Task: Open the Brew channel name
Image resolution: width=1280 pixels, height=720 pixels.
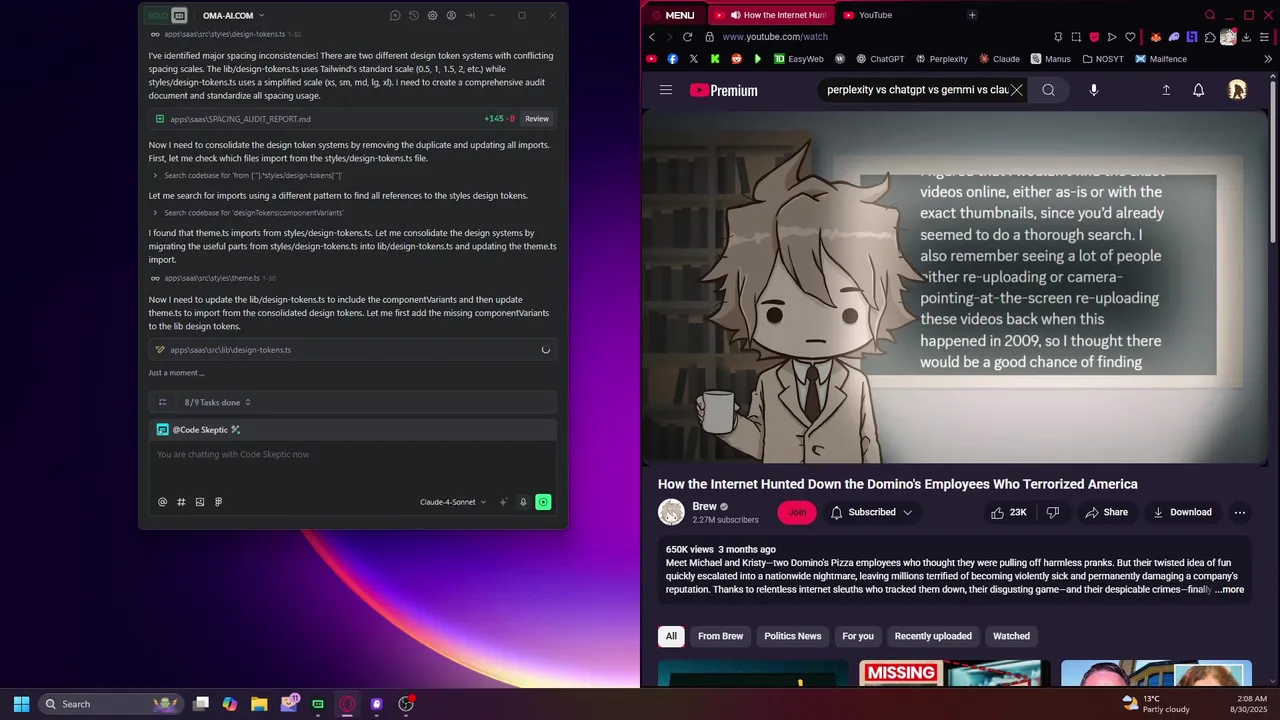Action: (x=704, y=506)
